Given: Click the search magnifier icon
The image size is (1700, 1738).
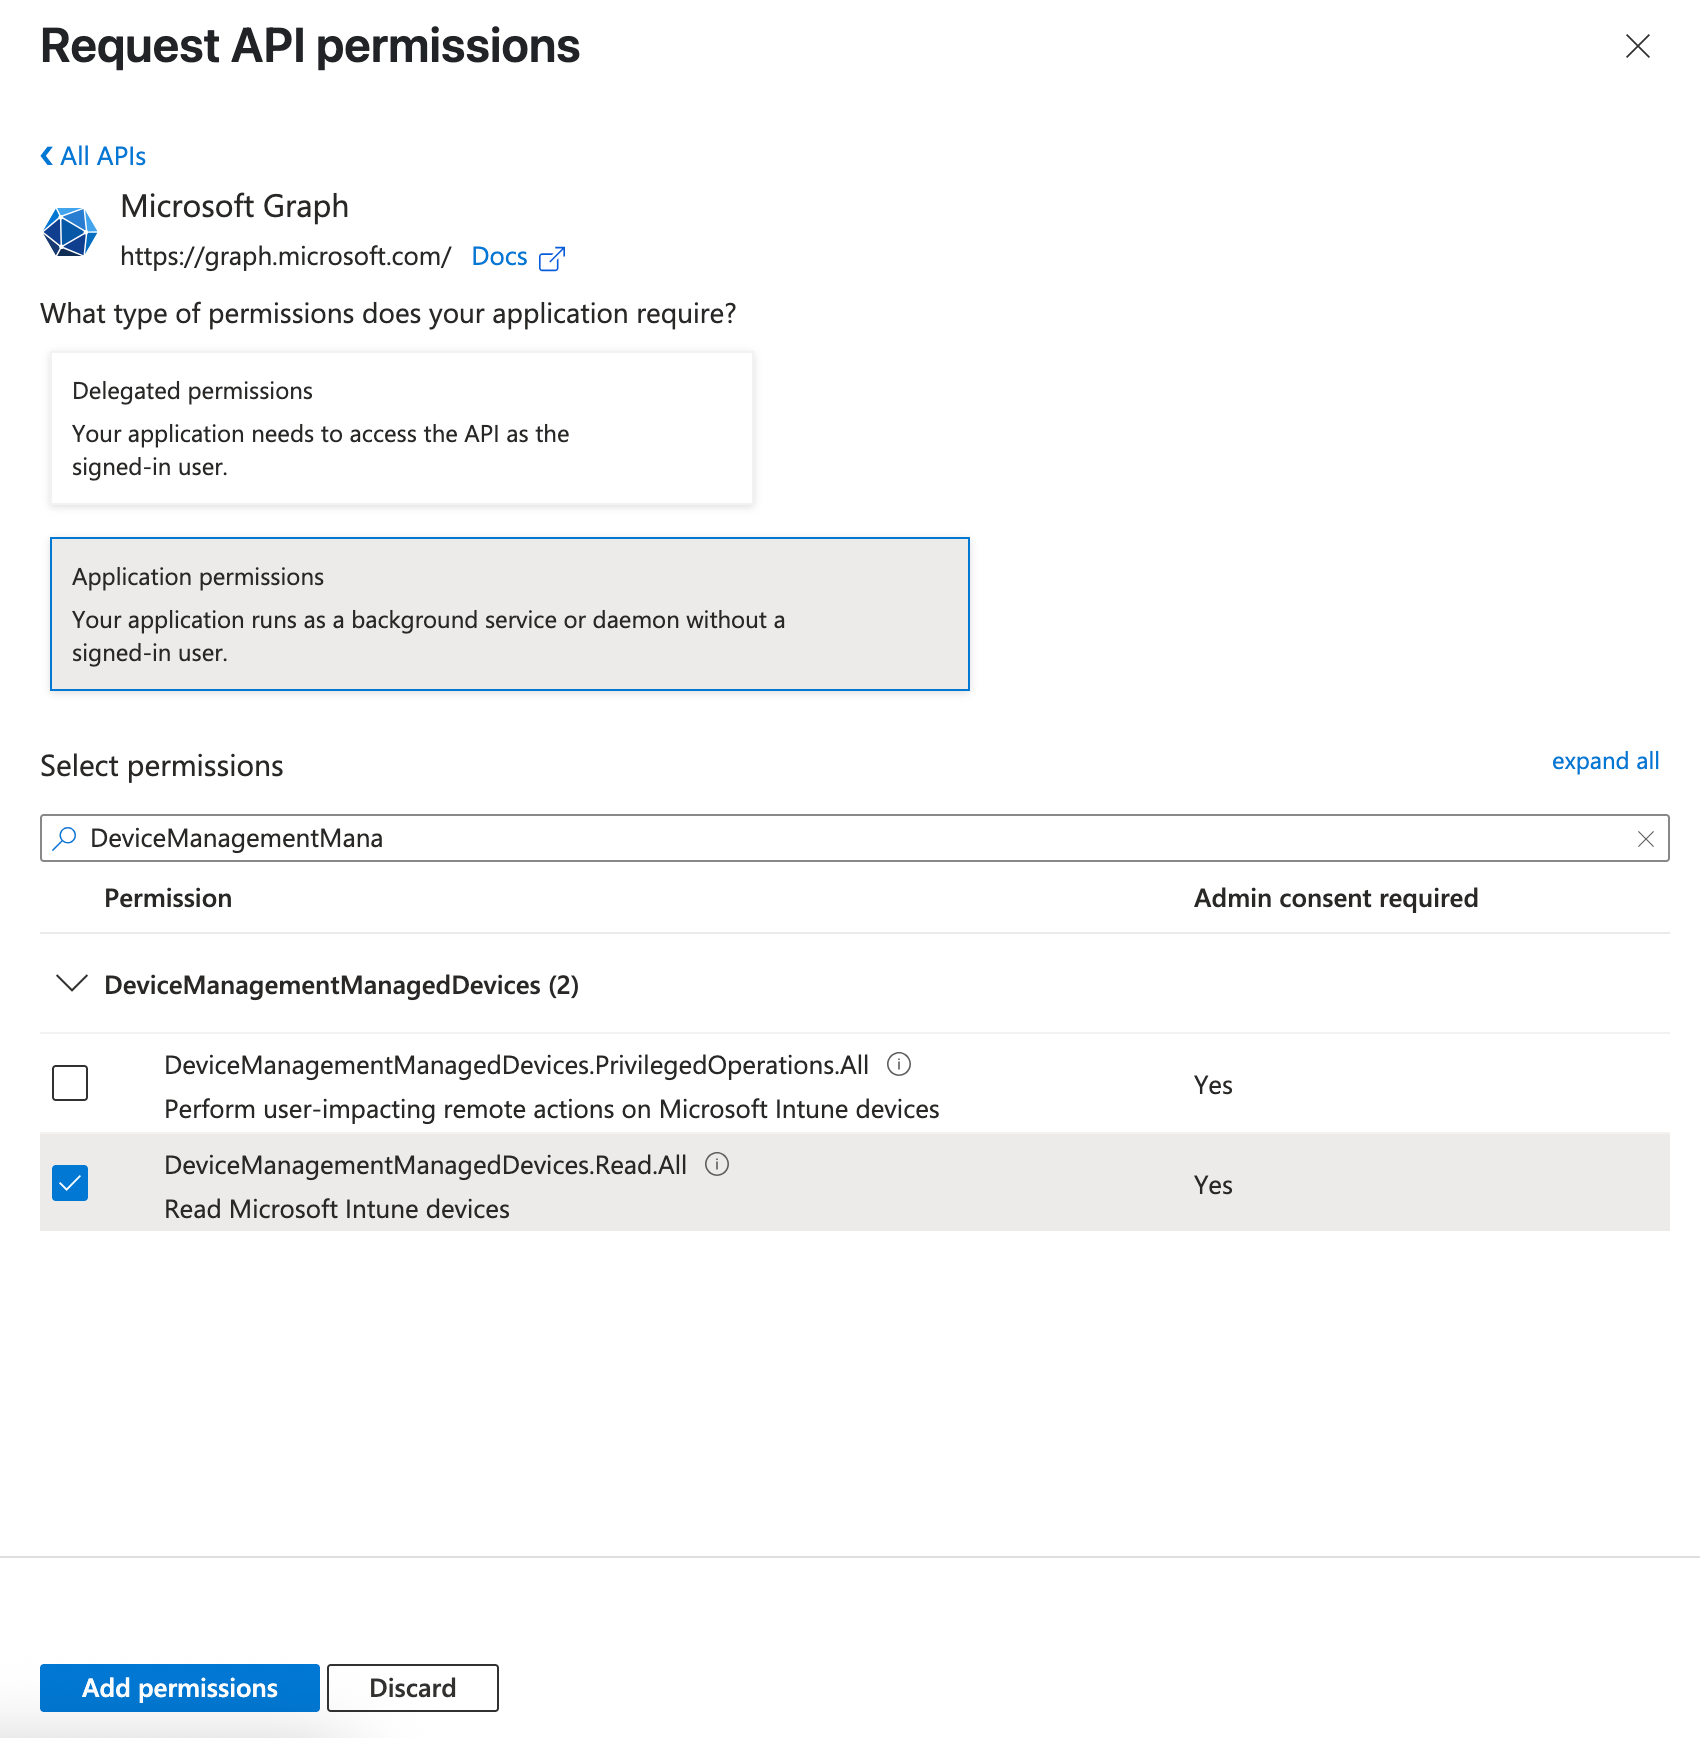Looking at the screenshot, I should pyautogui.click(x=65, y=838).
